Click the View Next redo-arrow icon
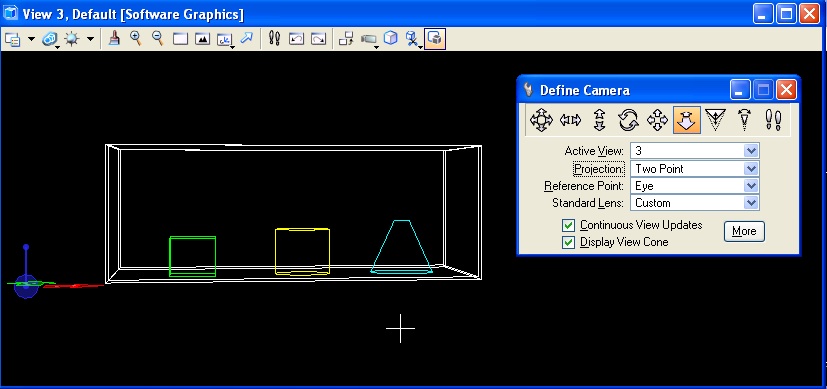The image size is (827, 389). pyautogui.click(x=318, y=39)
